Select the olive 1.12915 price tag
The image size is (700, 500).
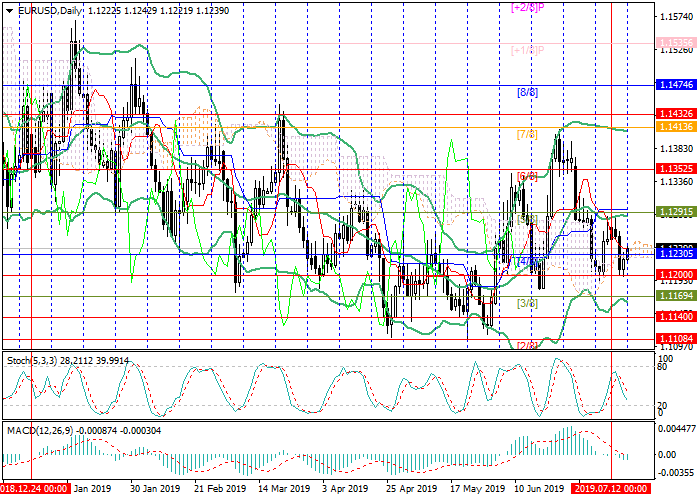(x=676, y=212)
